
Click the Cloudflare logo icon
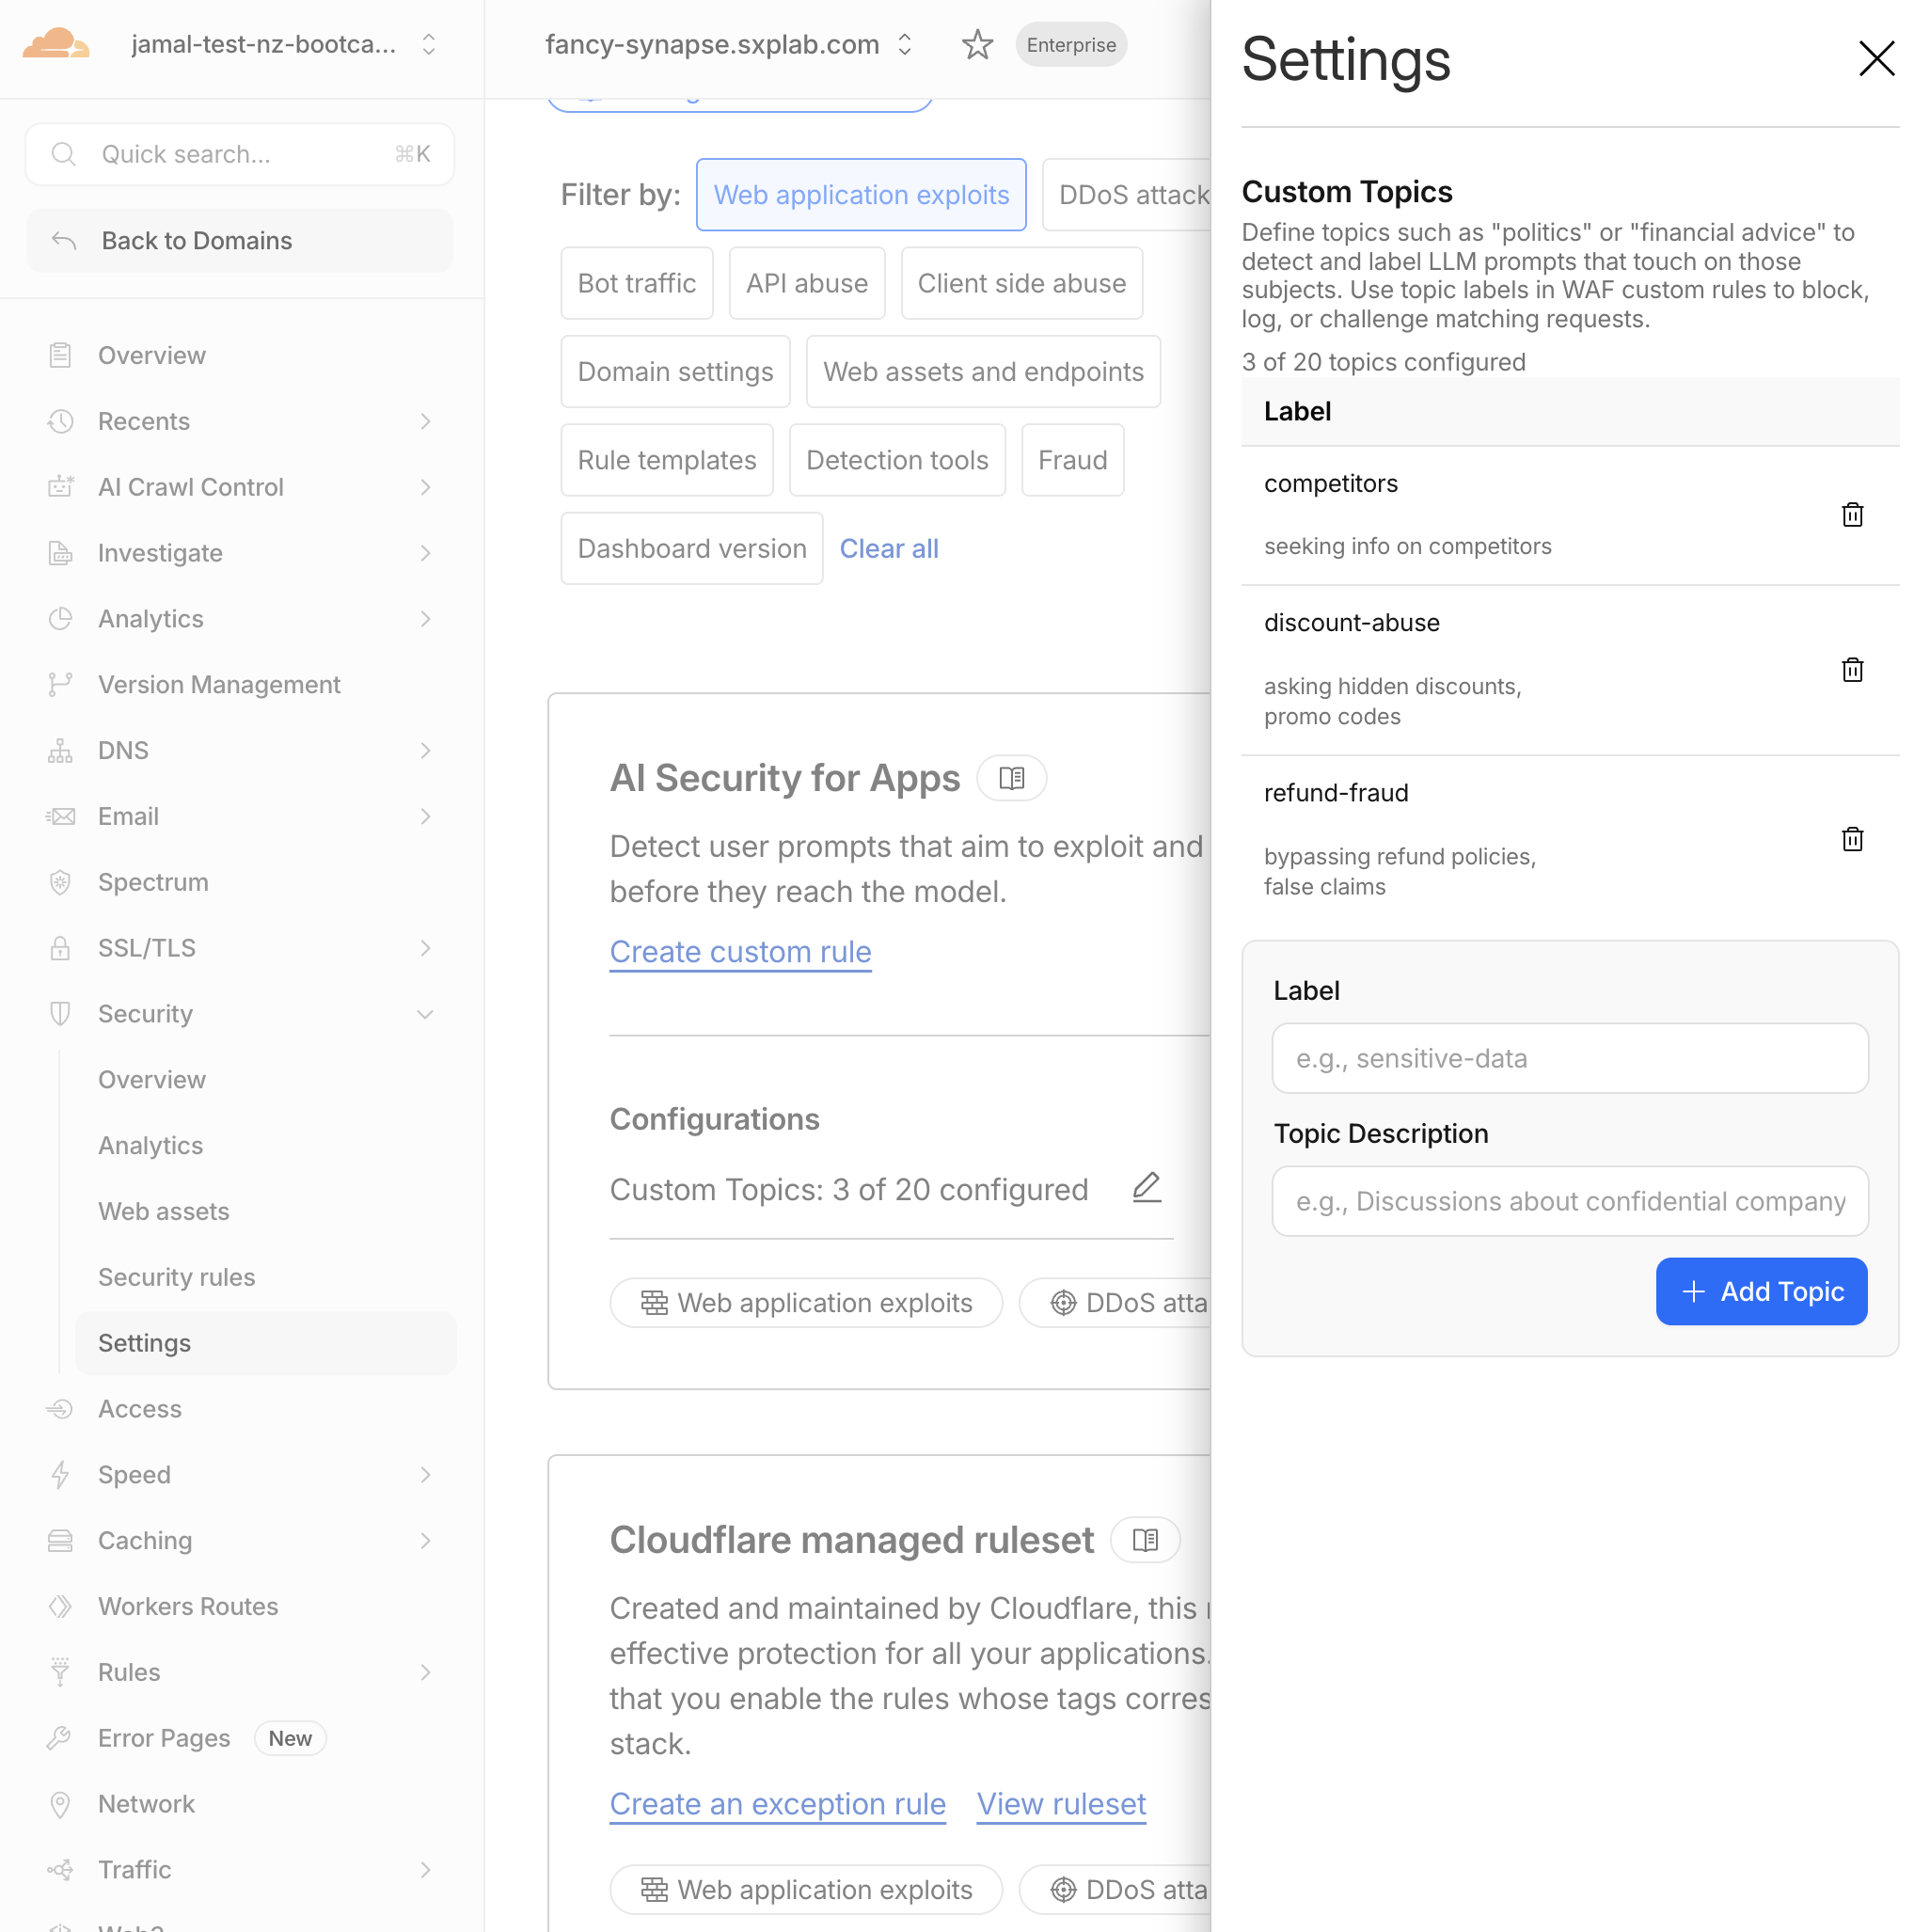[x=56, y=44]
